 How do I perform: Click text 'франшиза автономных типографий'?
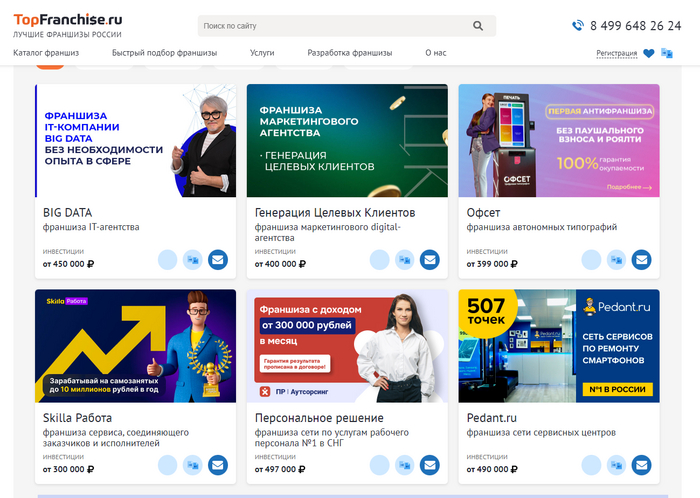pyautogui.click(x=542, y=227)
